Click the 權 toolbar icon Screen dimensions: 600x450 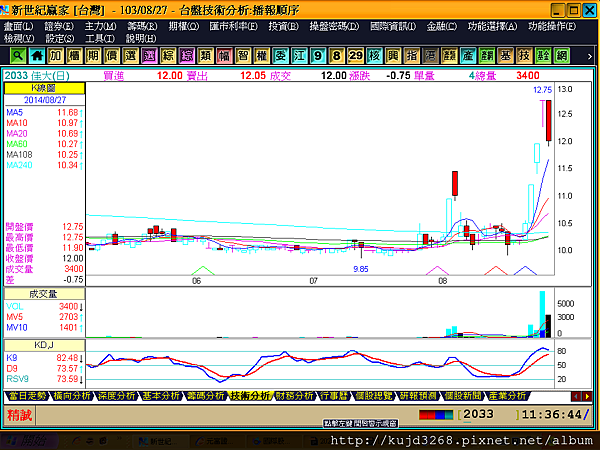tap(262, 56)
